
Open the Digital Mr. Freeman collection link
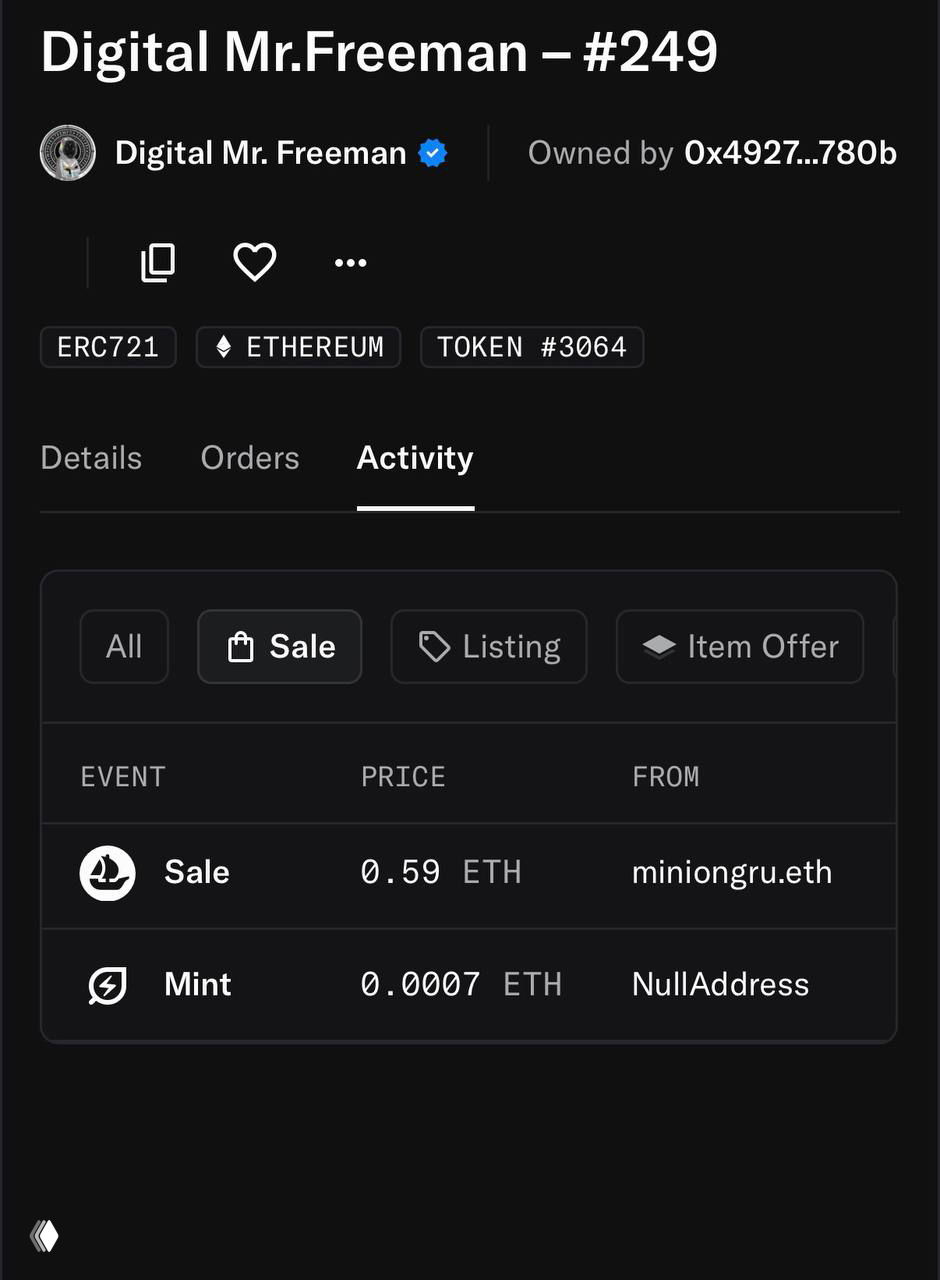(x=260, y=153)
